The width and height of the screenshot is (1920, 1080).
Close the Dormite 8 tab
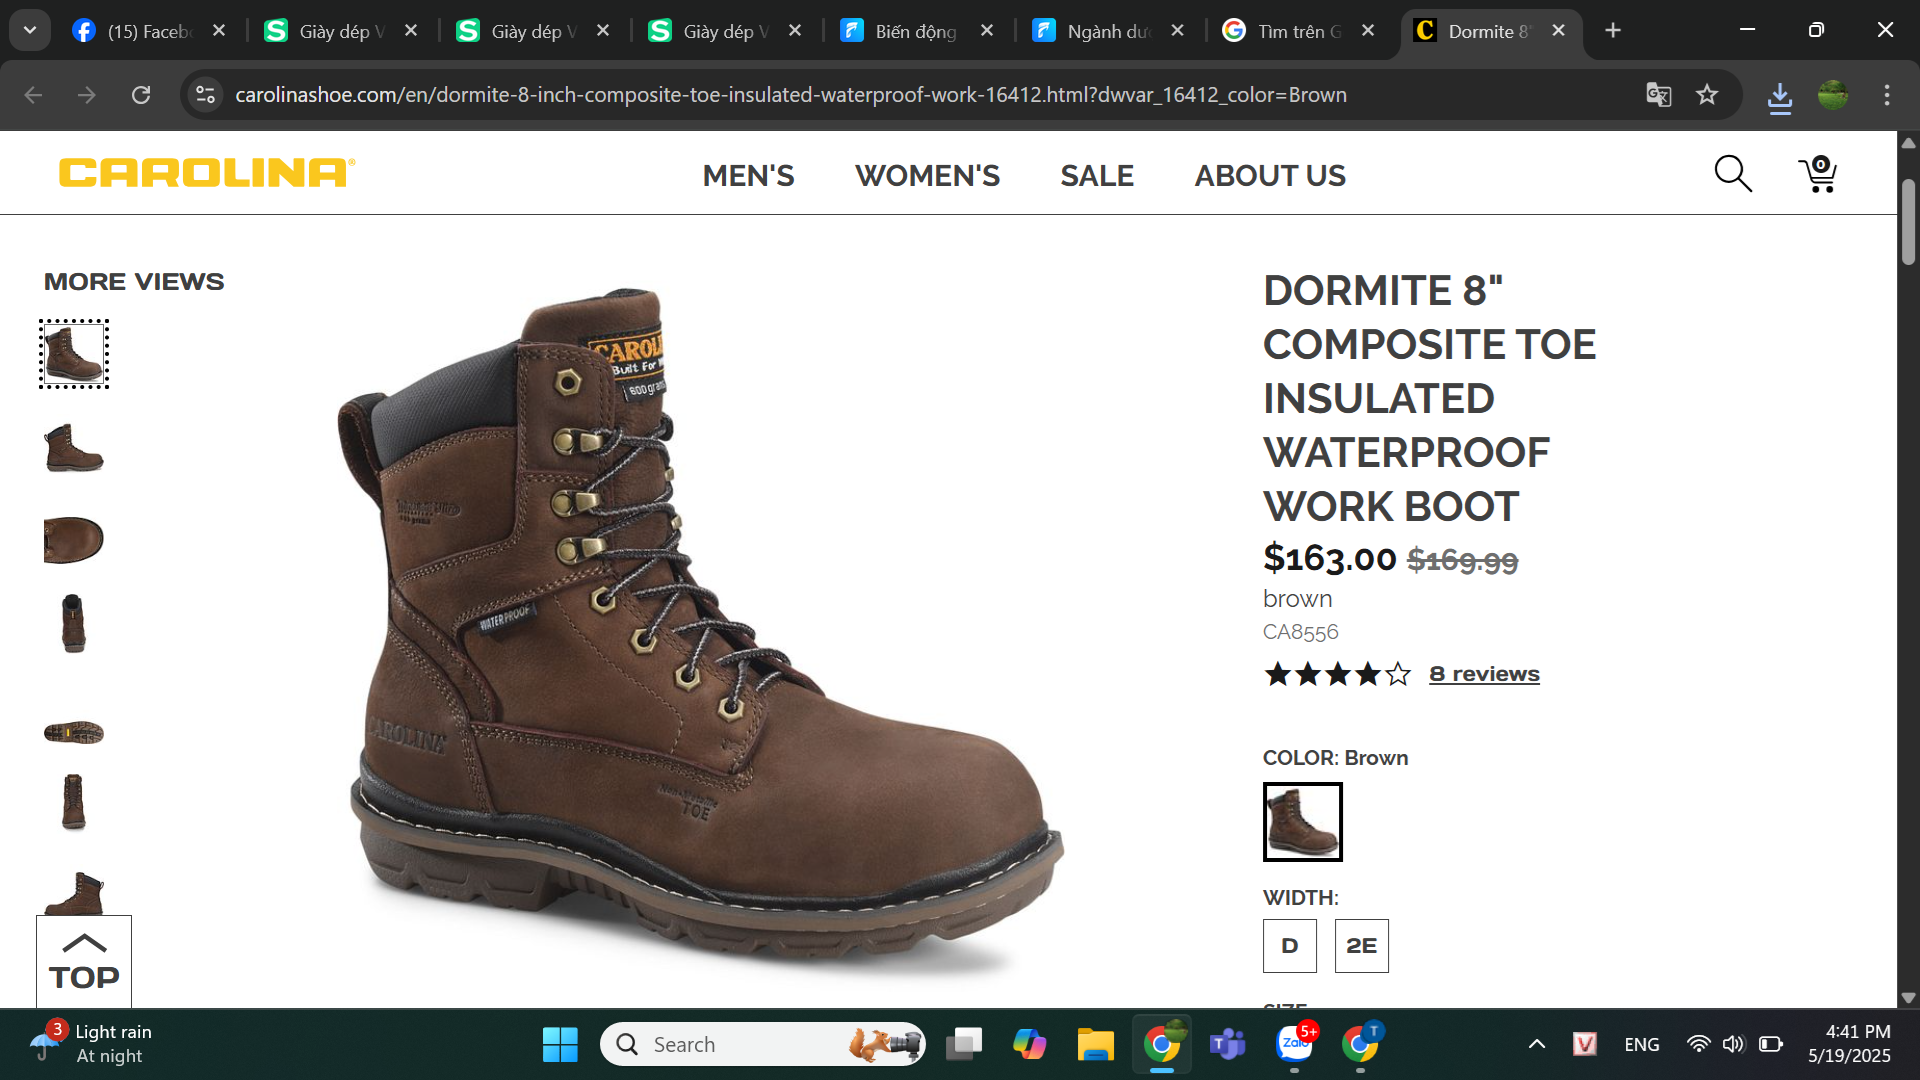[x=1559, y=31]
